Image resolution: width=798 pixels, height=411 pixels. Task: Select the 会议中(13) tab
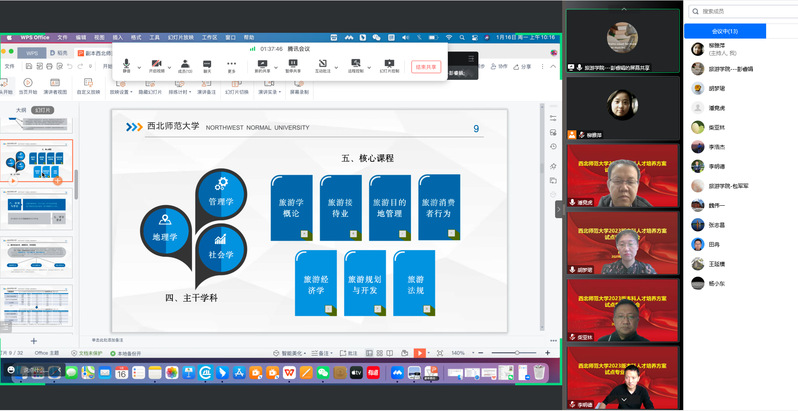click(x=725, y=31)
